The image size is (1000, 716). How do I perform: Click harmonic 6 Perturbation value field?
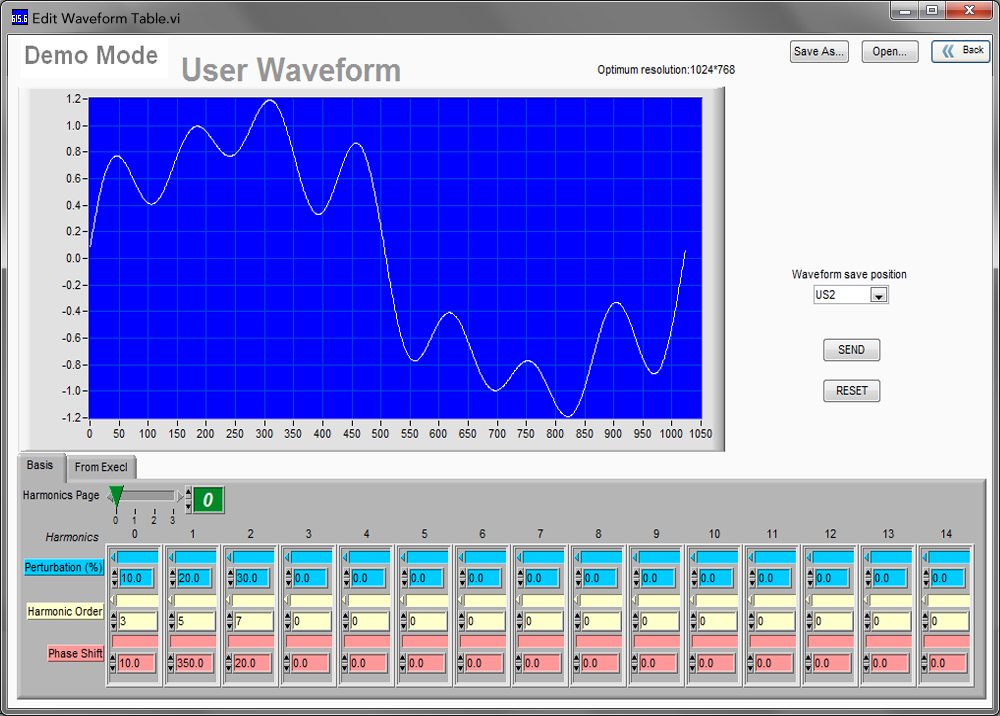pos(484,578)
